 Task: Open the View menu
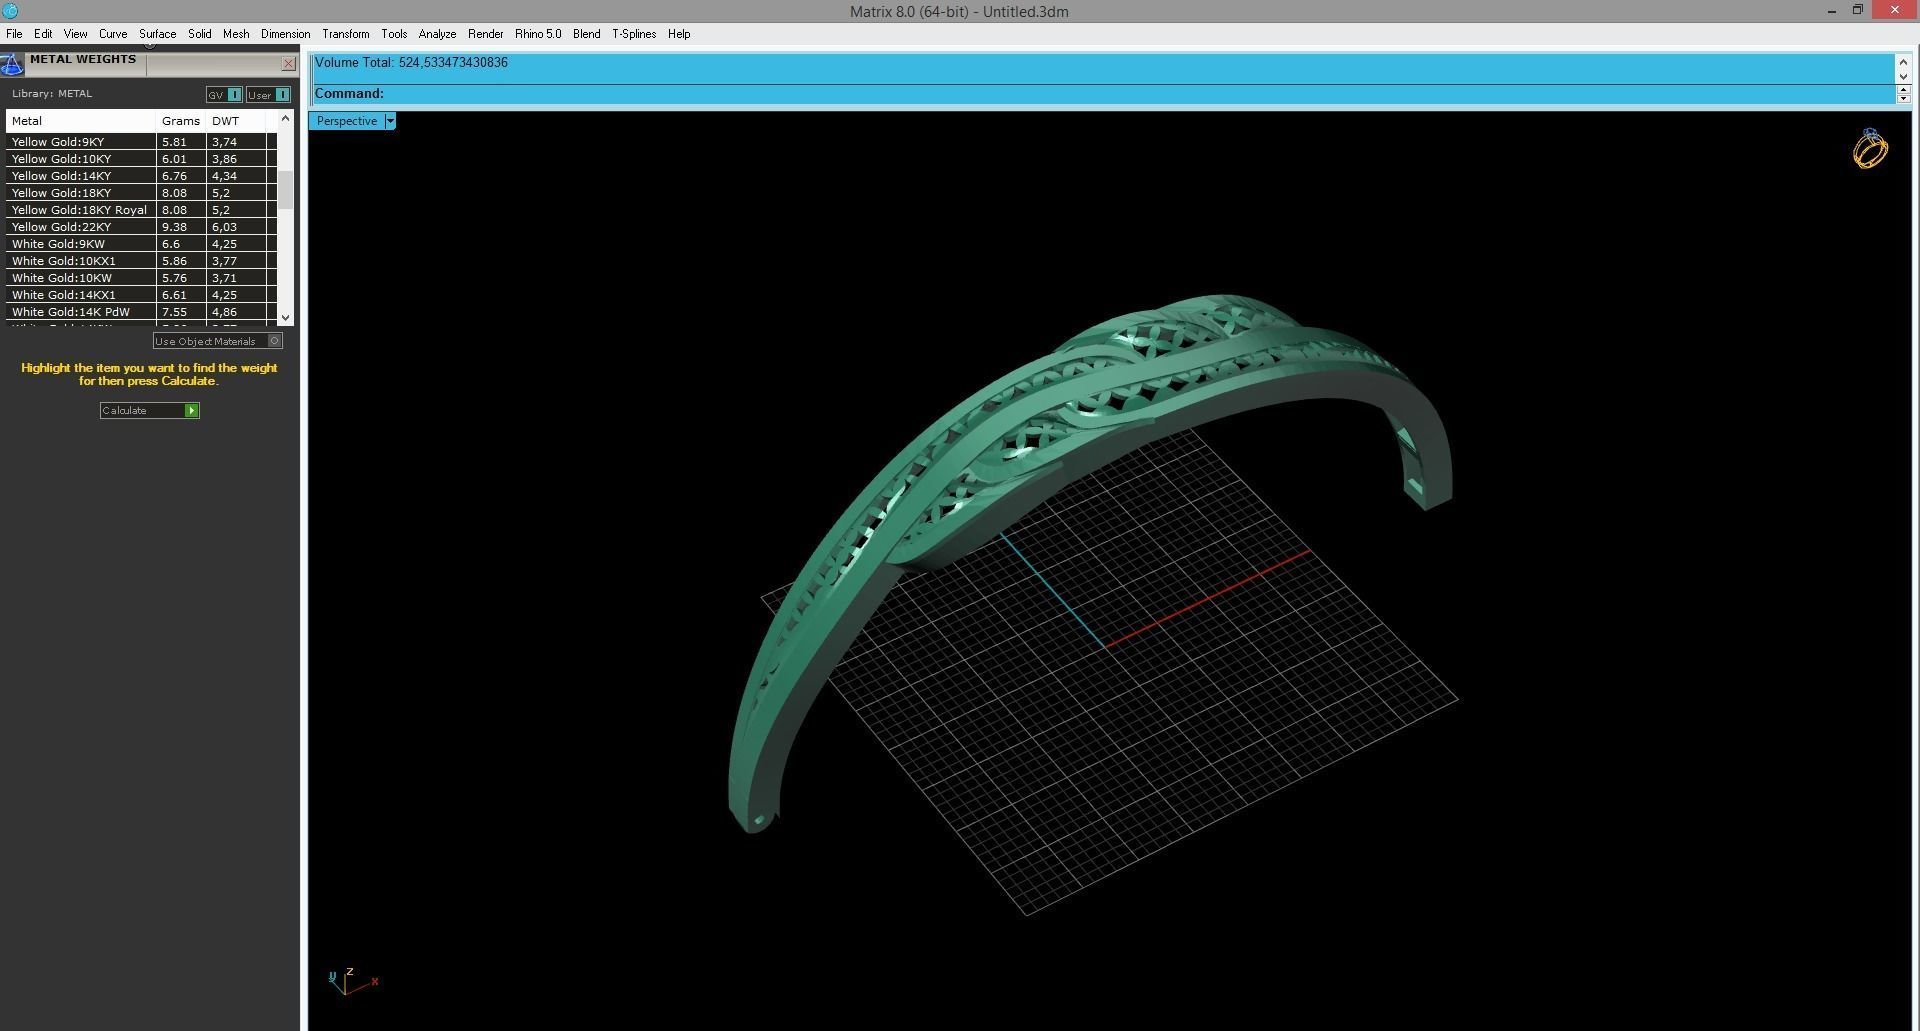tap(75, 34)
